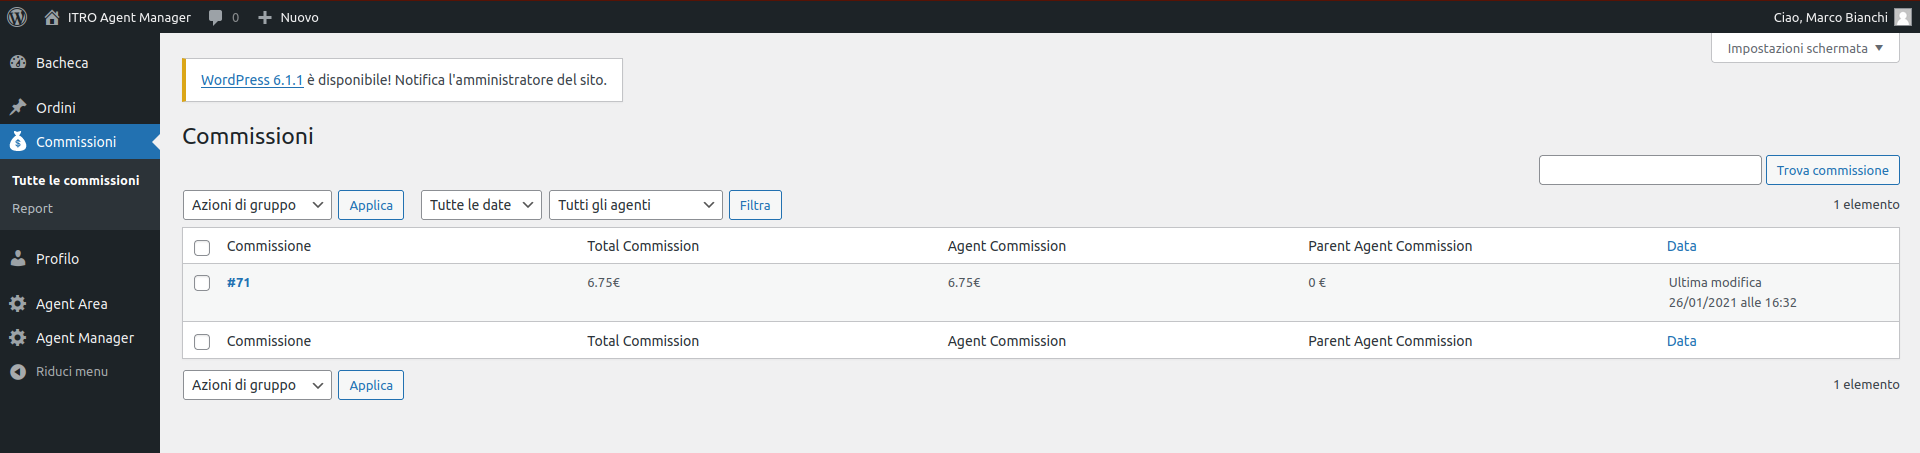Click the WordPress logo icon
1920x453 pixels.
coord(17,17)
